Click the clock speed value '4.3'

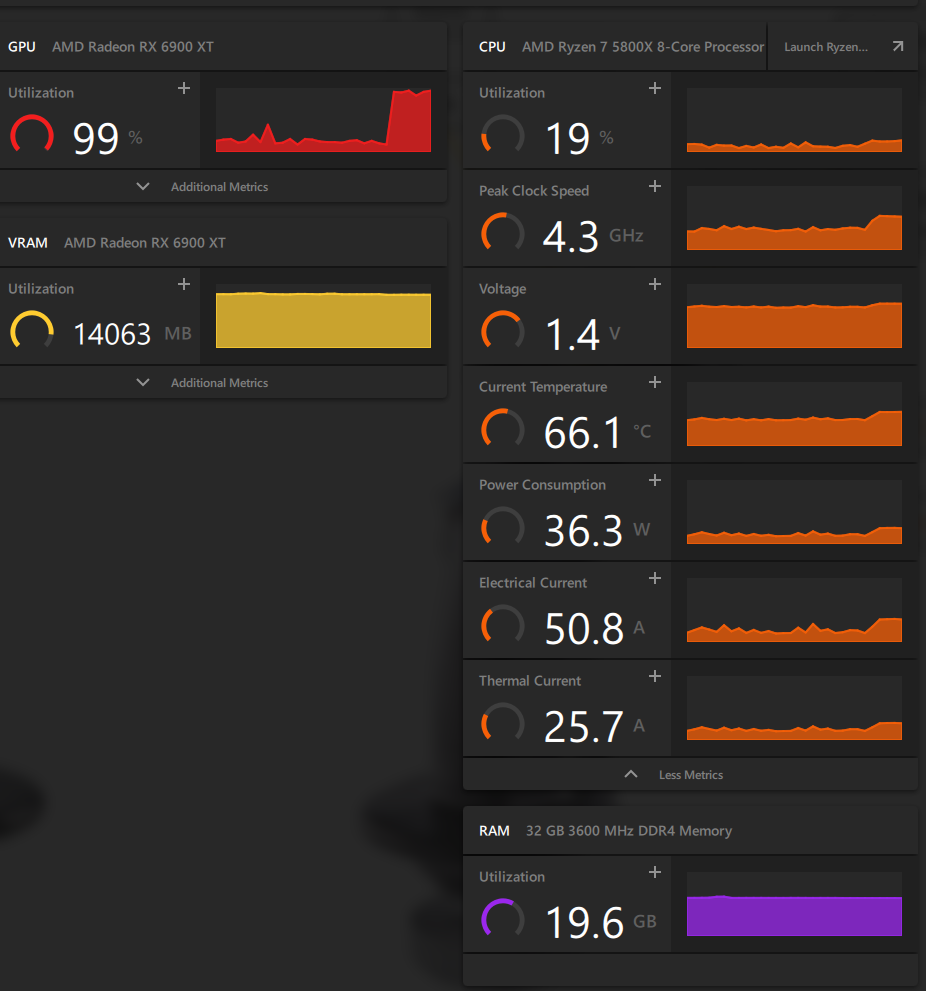pos(571,236)
